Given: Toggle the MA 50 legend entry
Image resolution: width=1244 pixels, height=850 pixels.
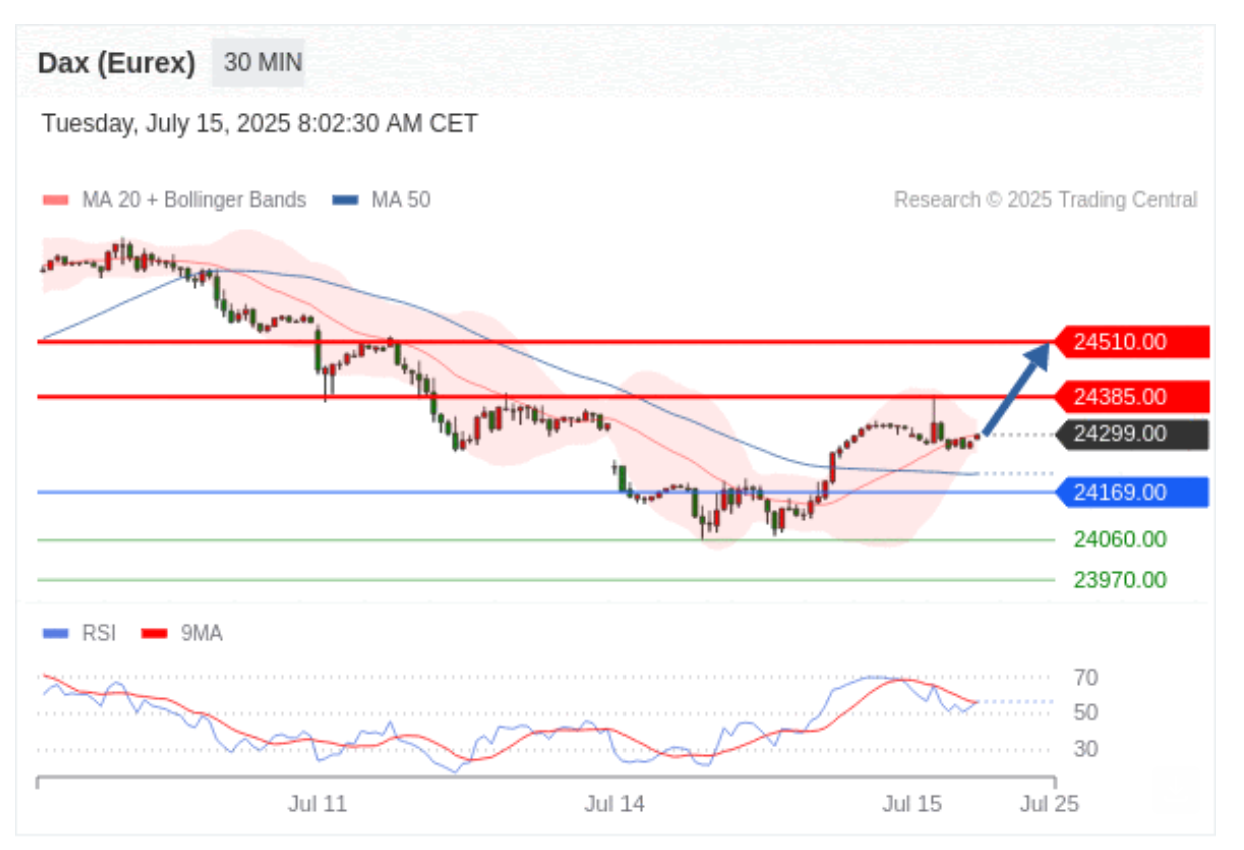Looking at the screenshot, I should (381, 200).
